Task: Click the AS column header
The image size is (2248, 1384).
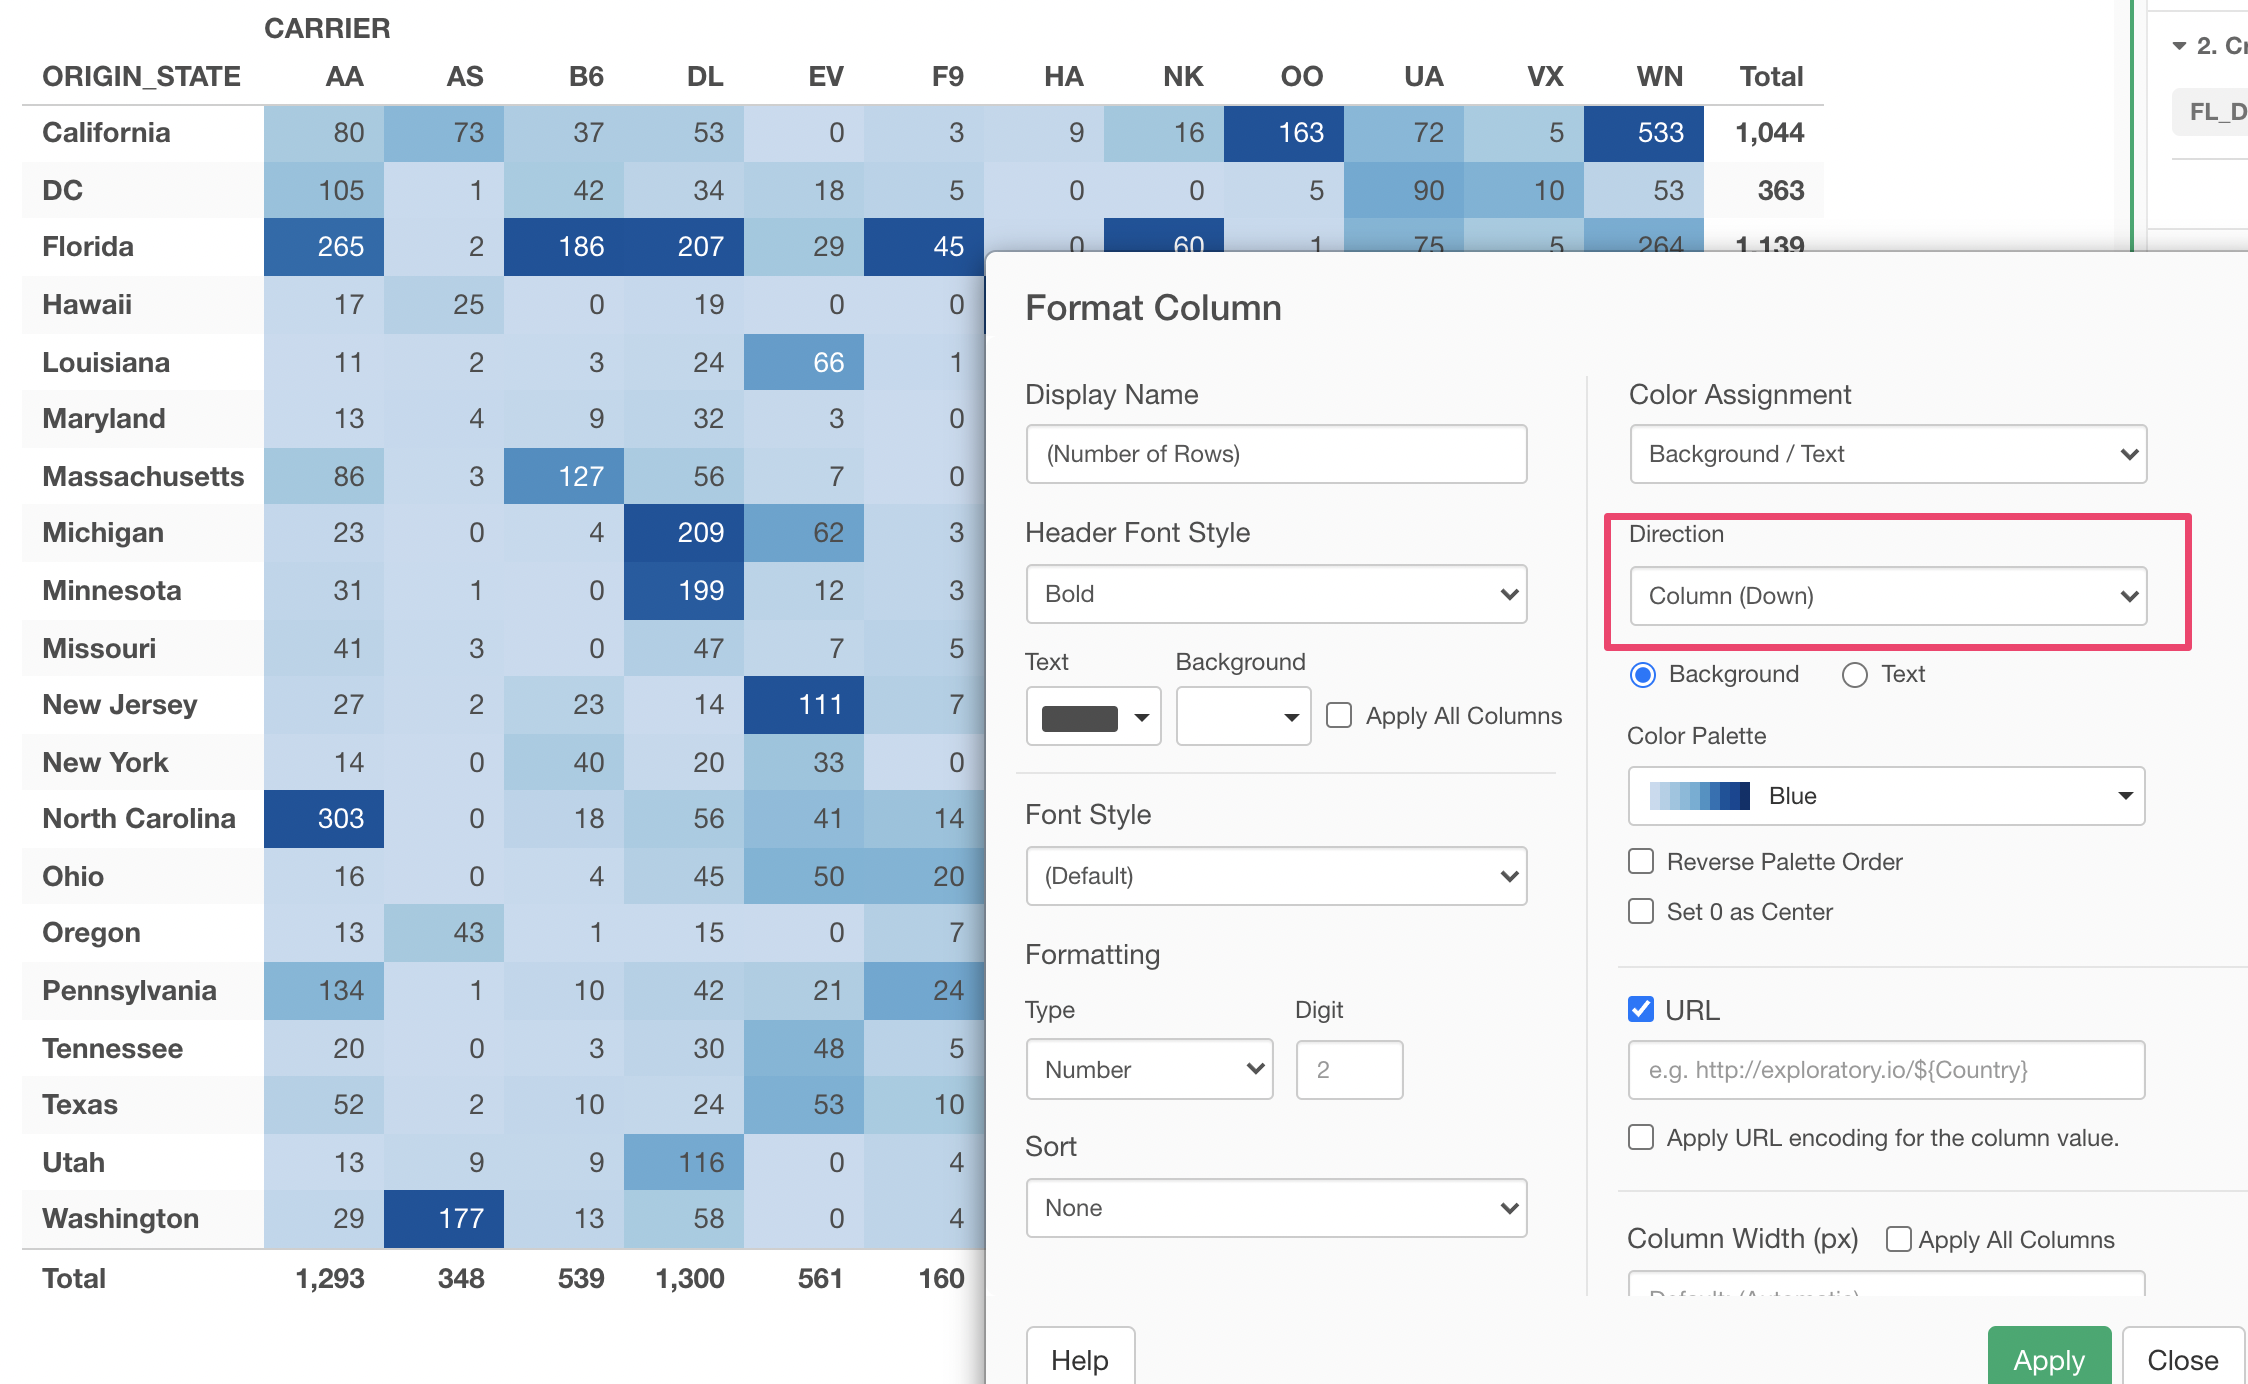Action: [x=465, y=77]
